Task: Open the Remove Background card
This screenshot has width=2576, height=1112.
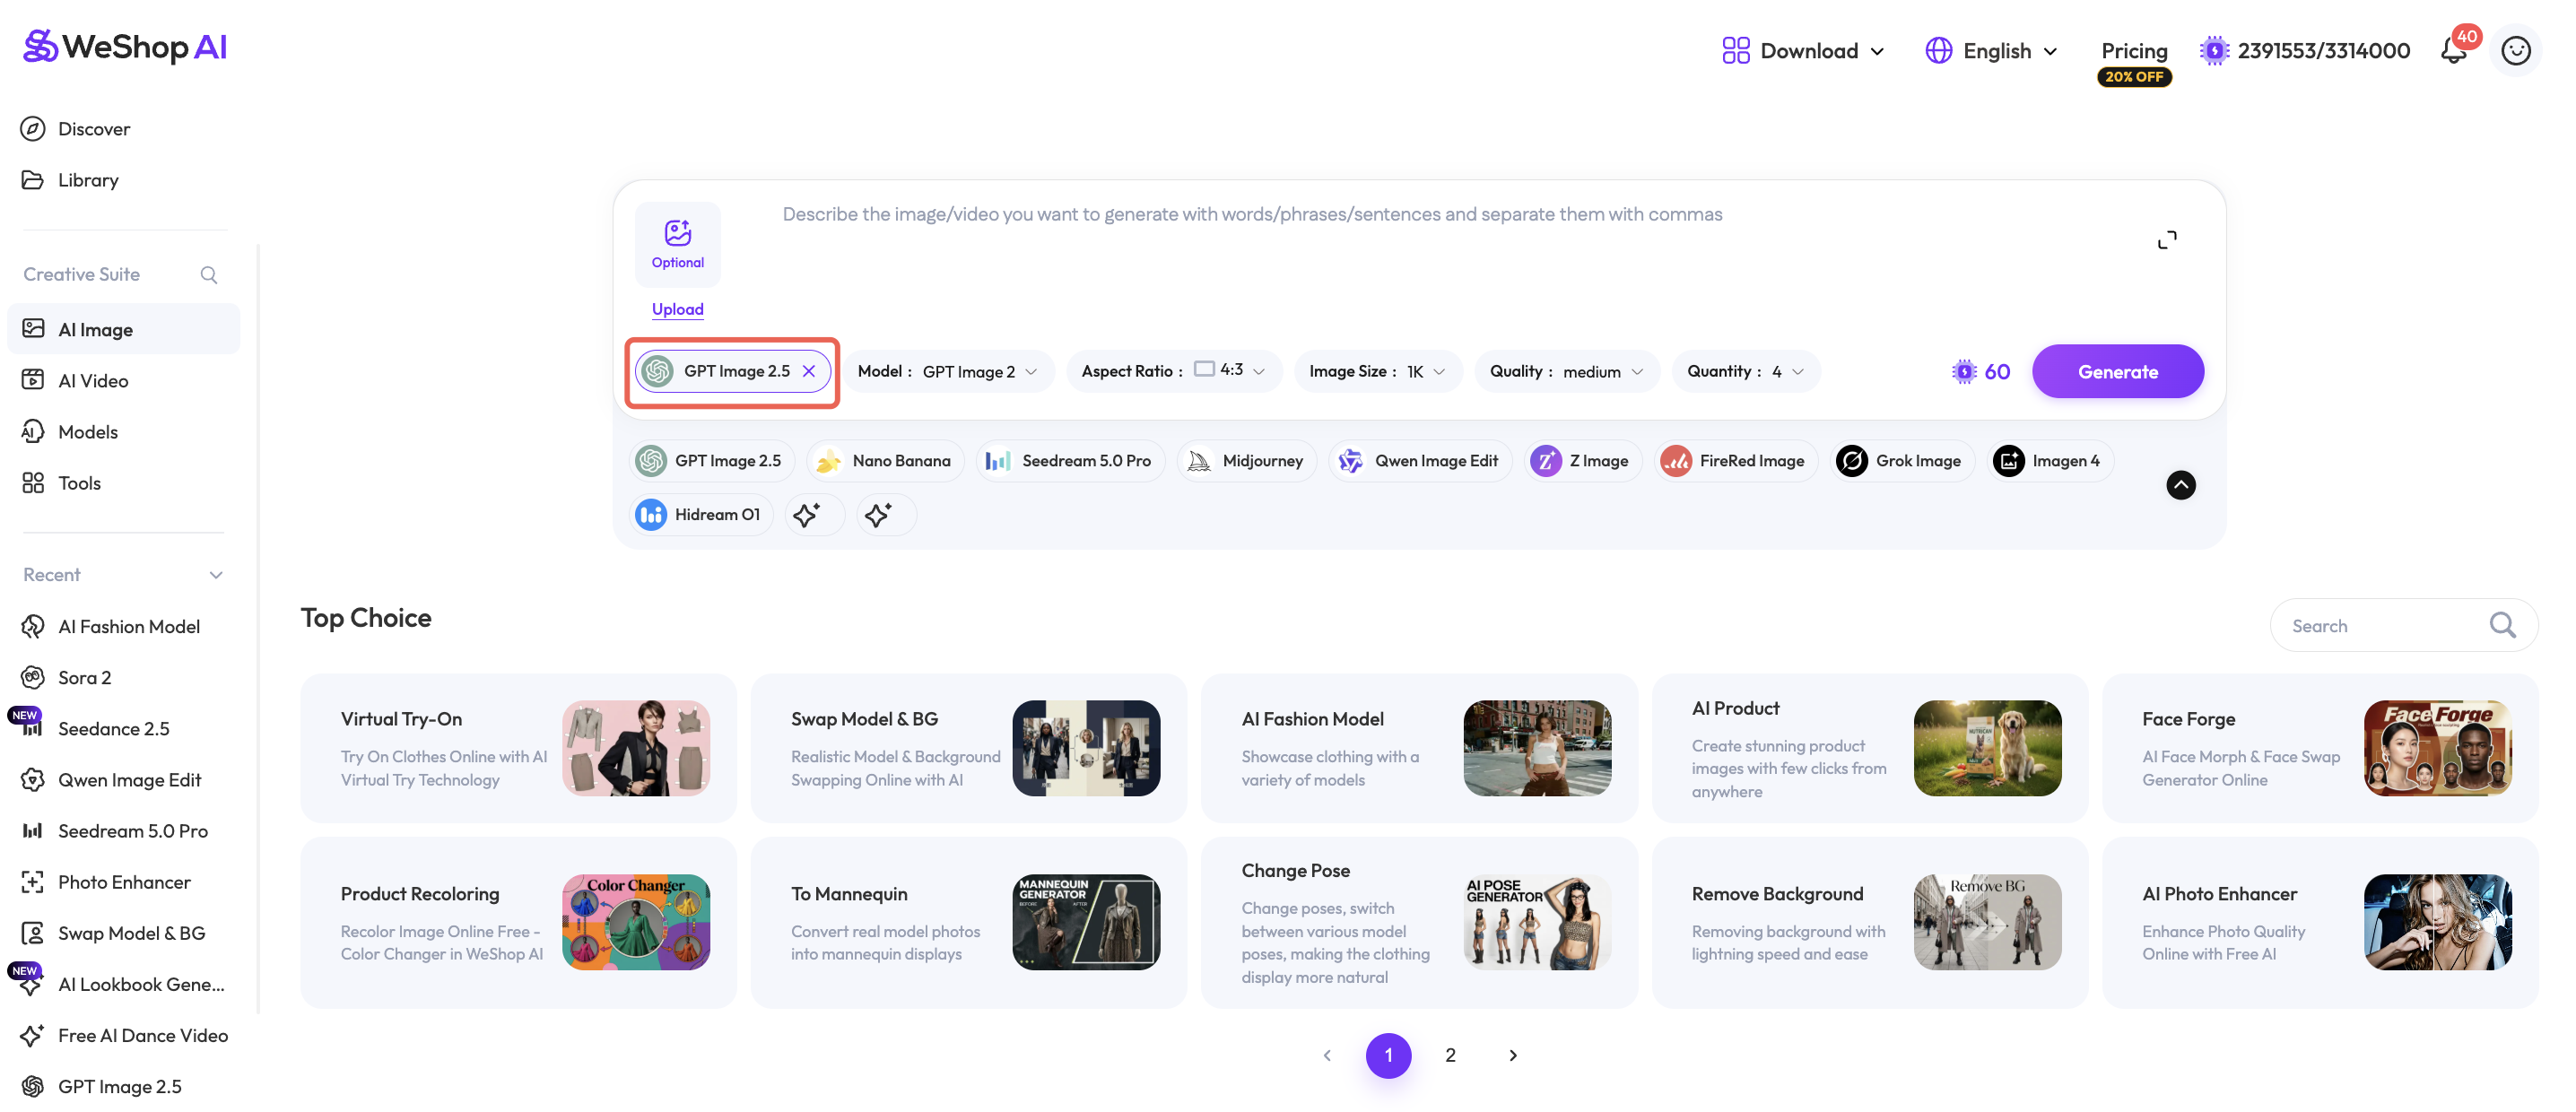Action: click(x=1869, y=923)
